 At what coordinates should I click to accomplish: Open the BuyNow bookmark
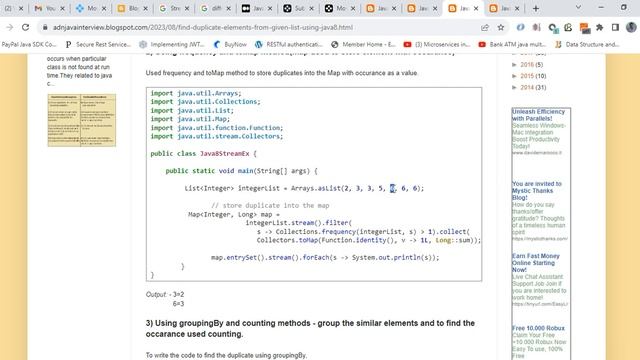pos(230,44)
